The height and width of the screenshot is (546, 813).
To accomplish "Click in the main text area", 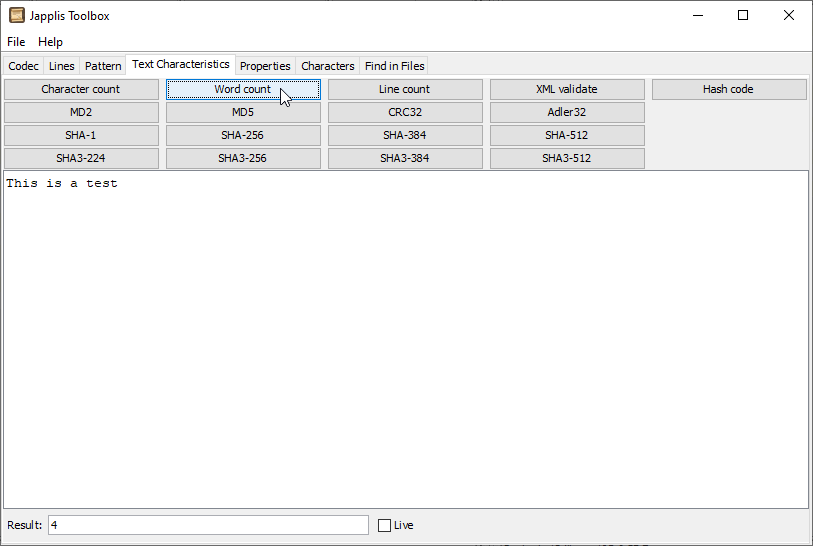I will pos(405,340).
